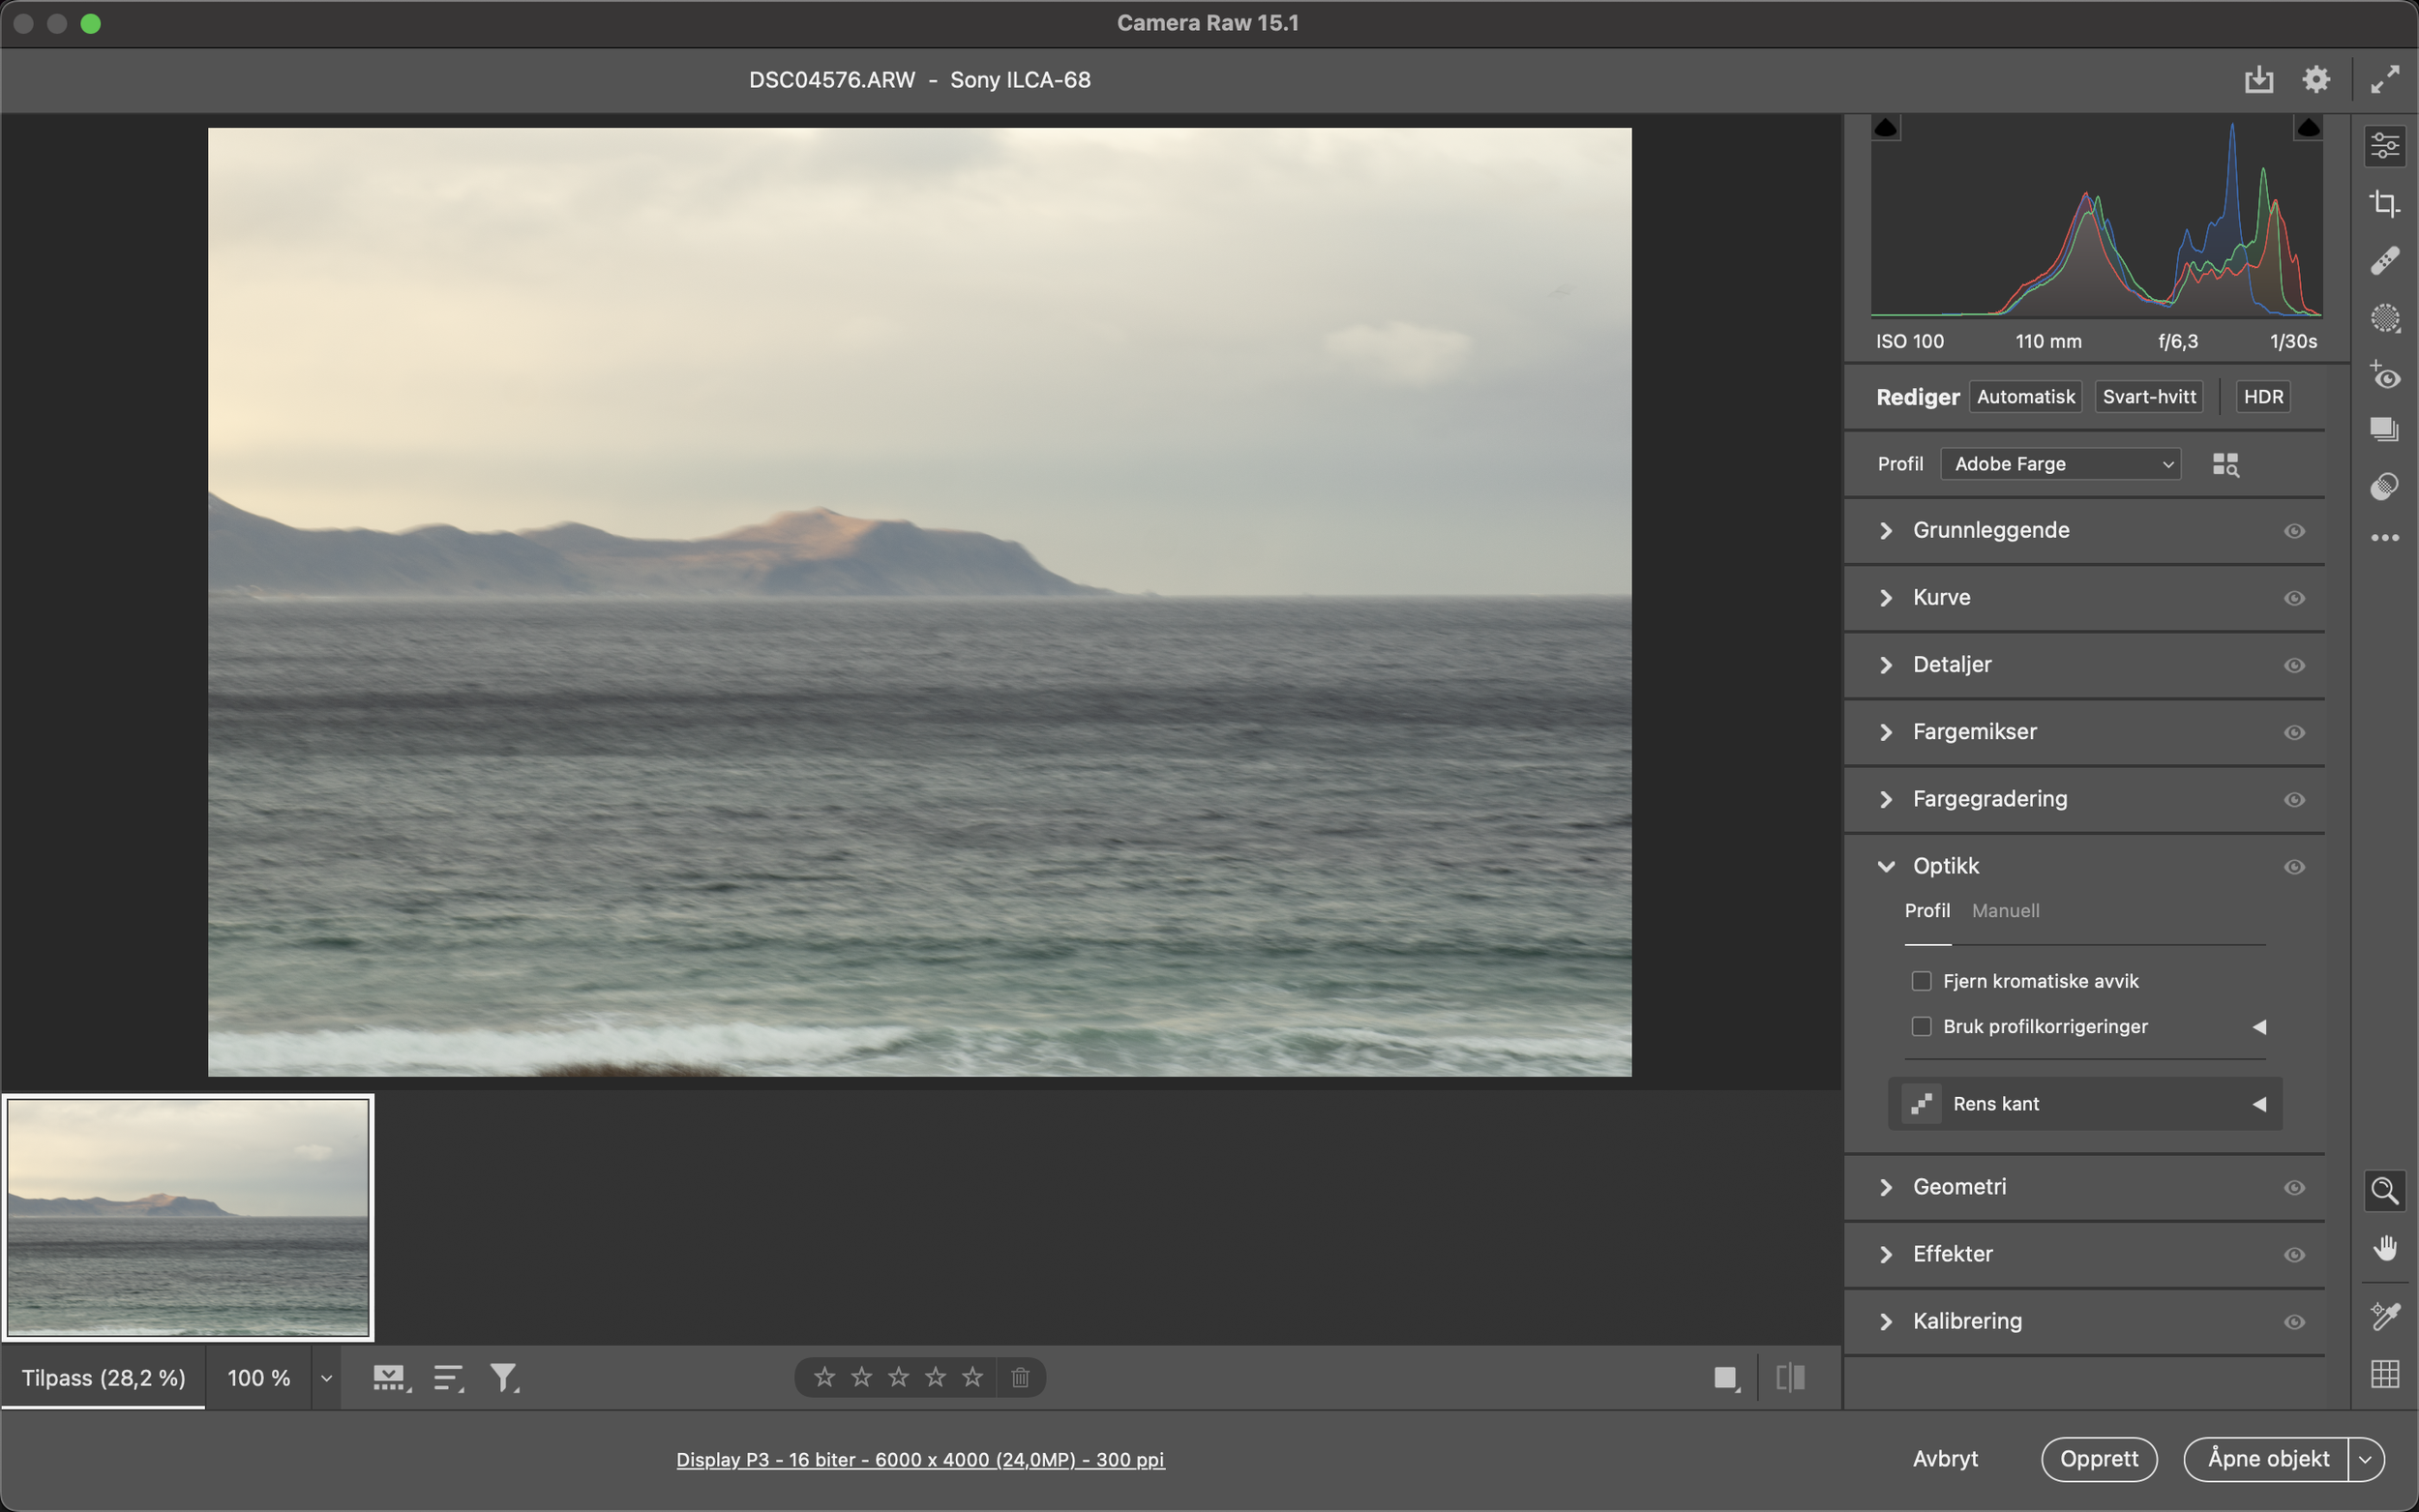
Task: Click the Rens kant defringe icon
Action: coord(1921,1104)
